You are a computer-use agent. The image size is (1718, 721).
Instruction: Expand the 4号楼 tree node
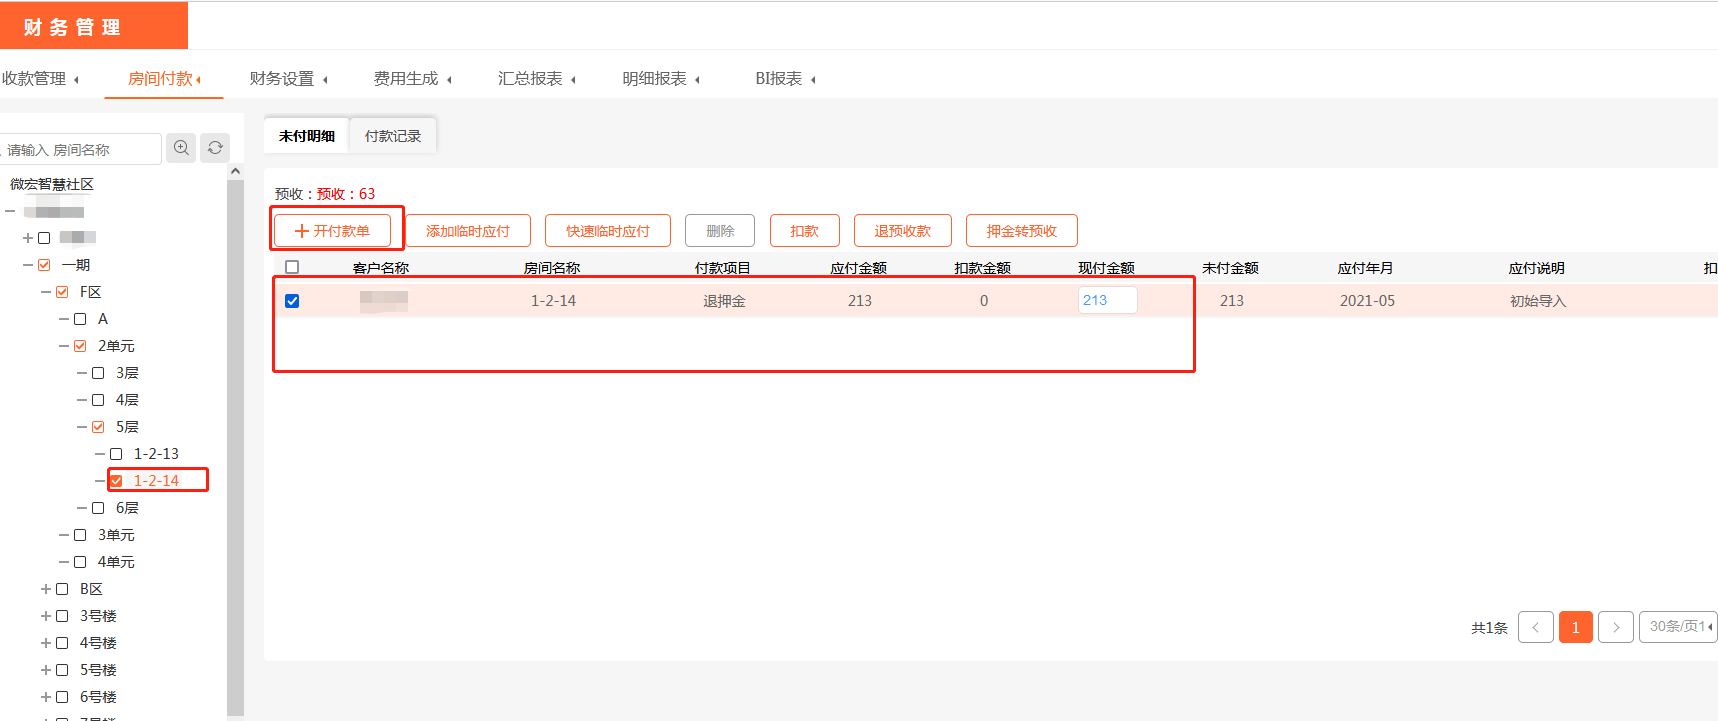tap(46, 643)
